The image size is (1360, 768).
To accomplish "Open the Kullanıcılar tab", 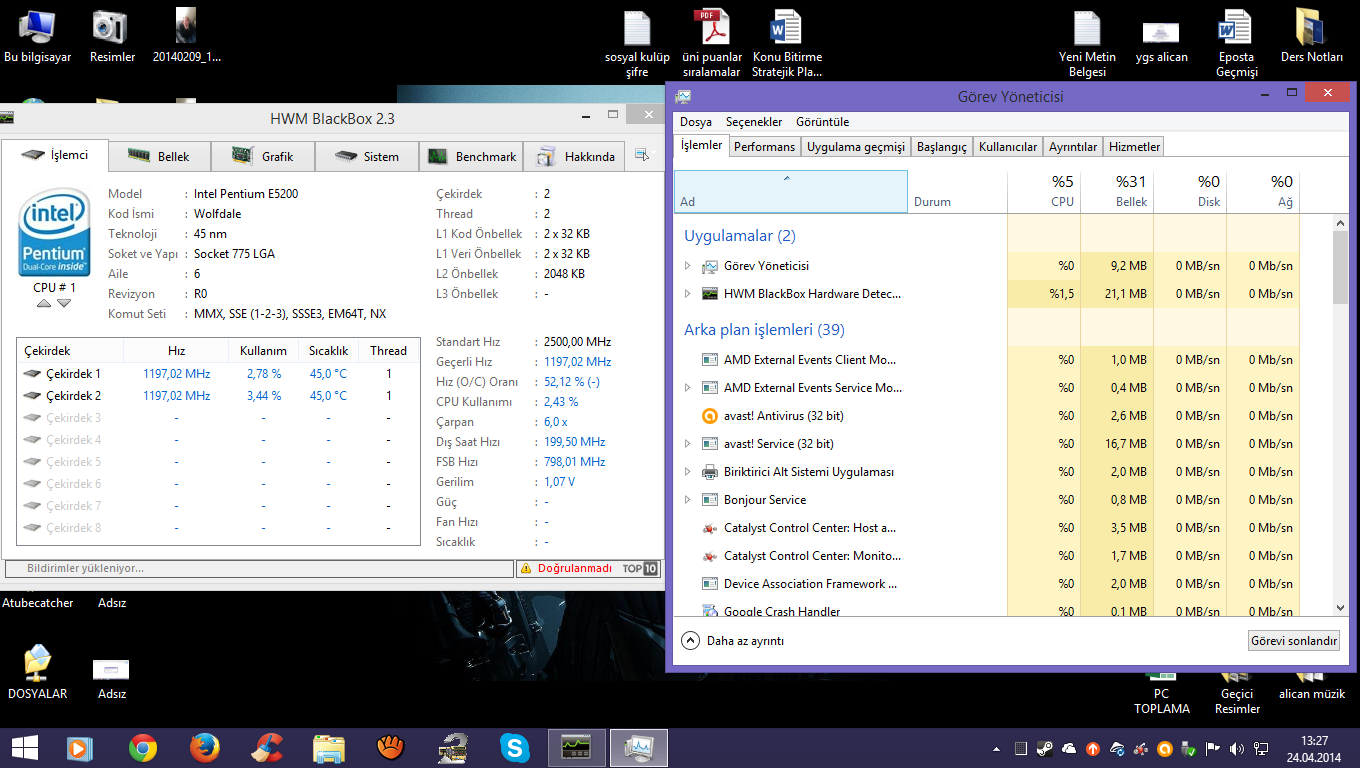I will tap(1008, 147).
